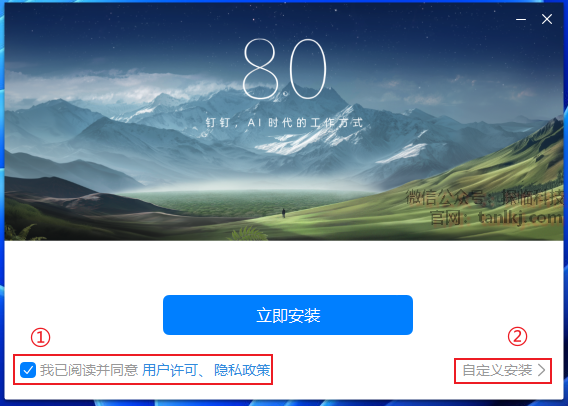Click the red circled number ② marker

tap(517, 336)
